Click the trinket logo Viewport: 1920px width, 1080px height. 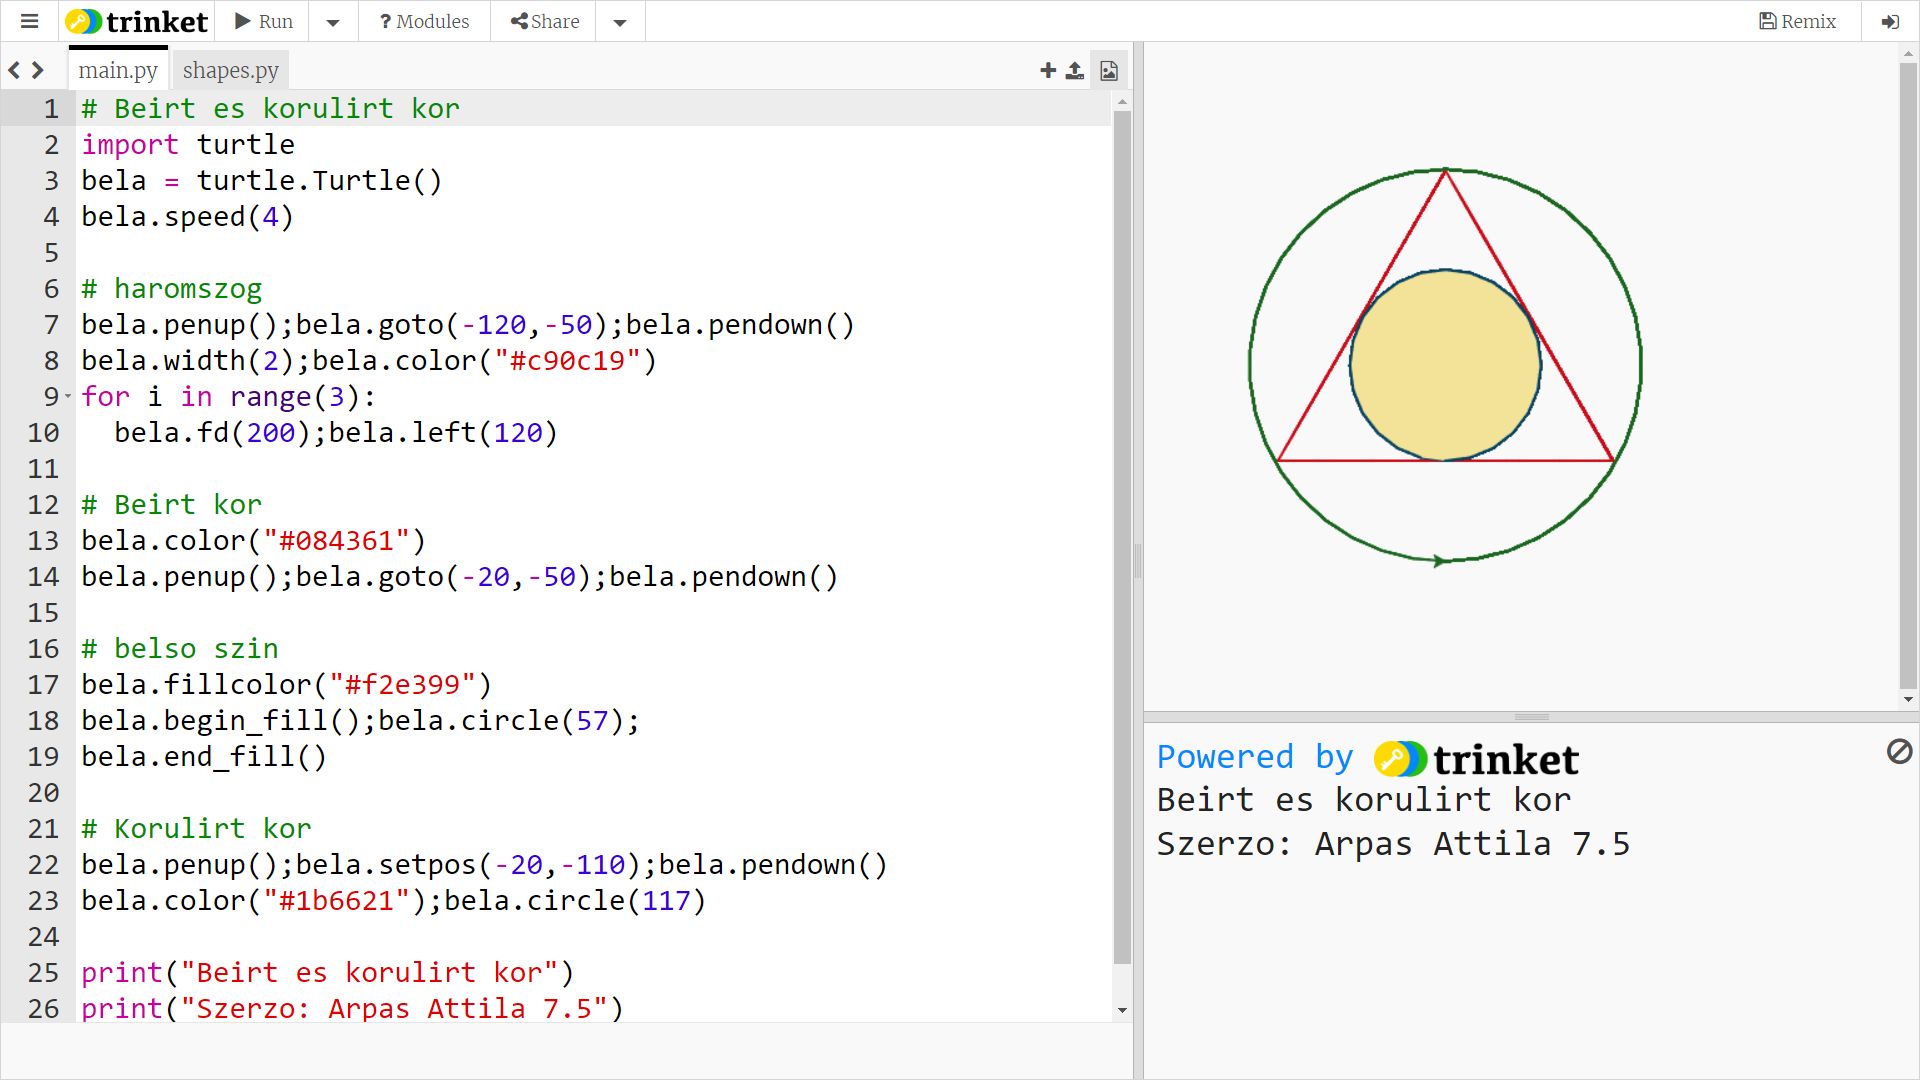[136, 21]
